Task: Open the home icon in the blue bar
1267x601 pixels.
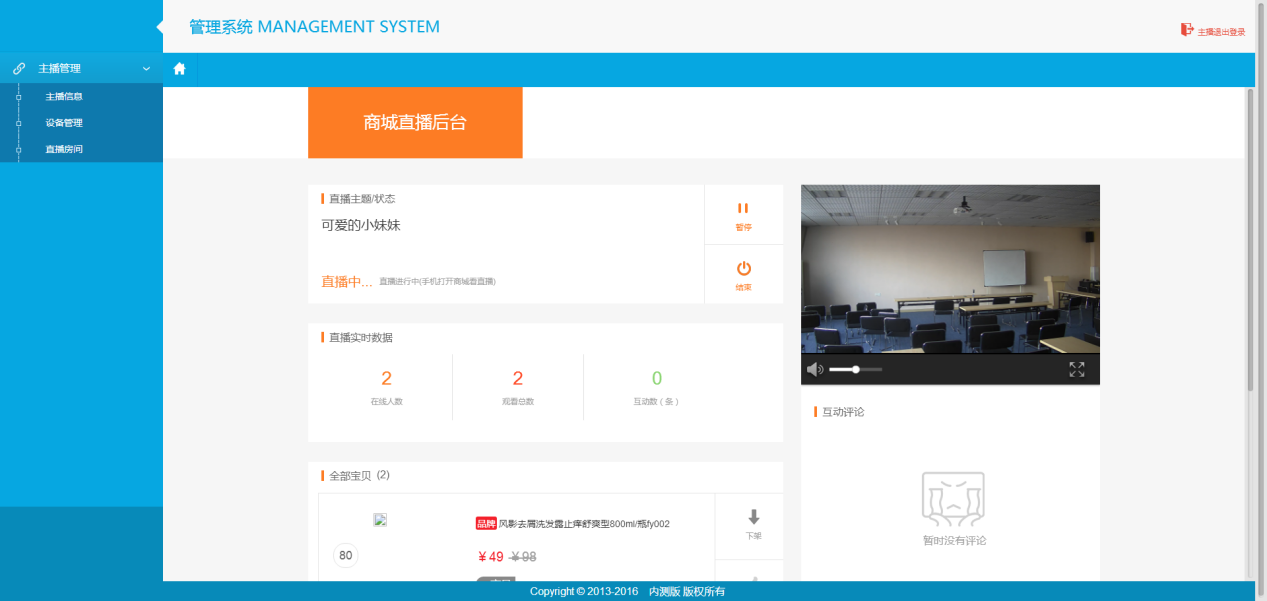Action: (180, 69)
